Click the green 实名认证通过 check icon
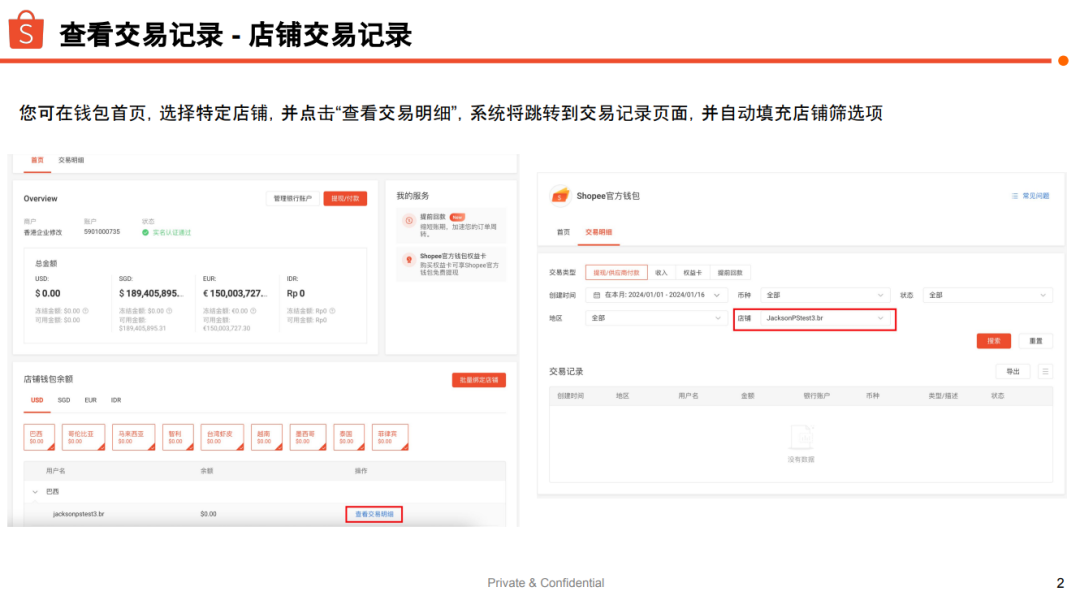The width and height of the screenshot is (1080, 600). (144, 232)
